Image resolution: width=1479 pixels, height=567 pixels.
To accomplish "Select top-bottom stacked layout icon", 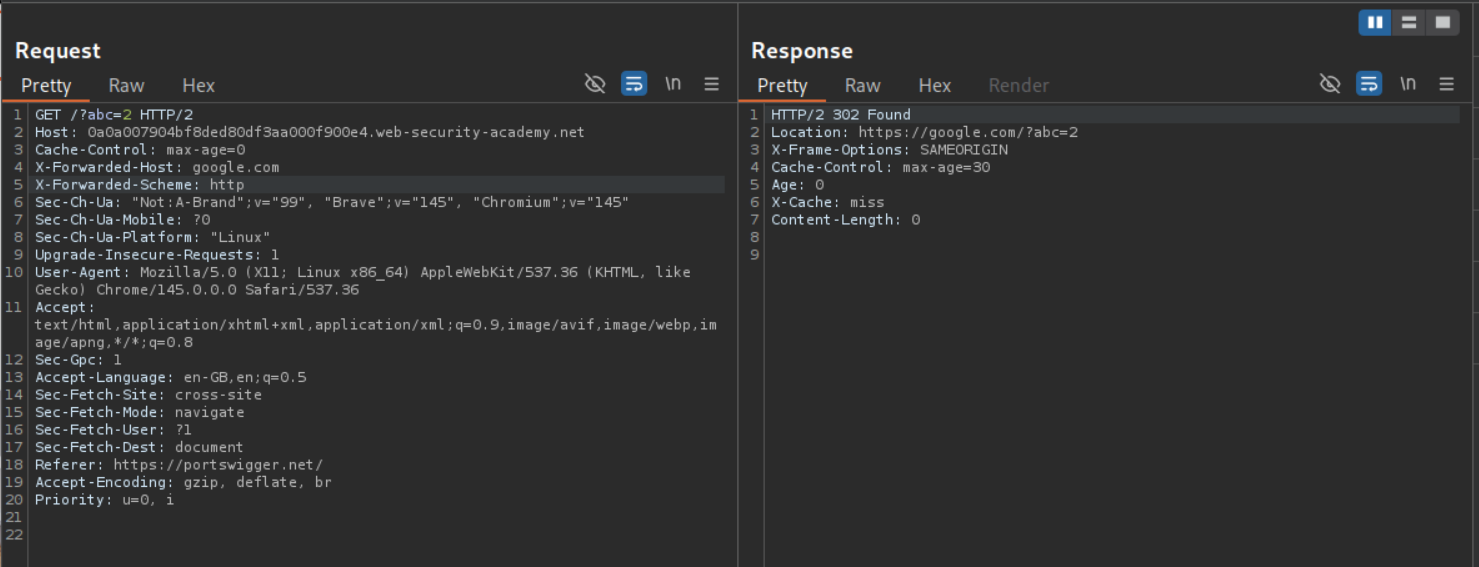I will point(1409,22).
